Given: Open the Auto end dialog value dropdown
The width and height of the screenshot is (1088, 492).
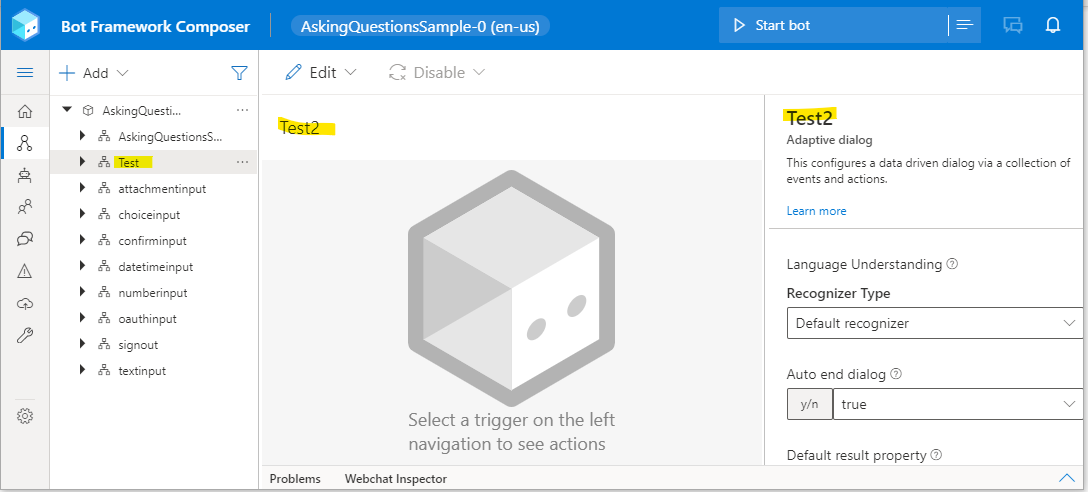Looking at the screenshot, I should click(x=958, y=404).
